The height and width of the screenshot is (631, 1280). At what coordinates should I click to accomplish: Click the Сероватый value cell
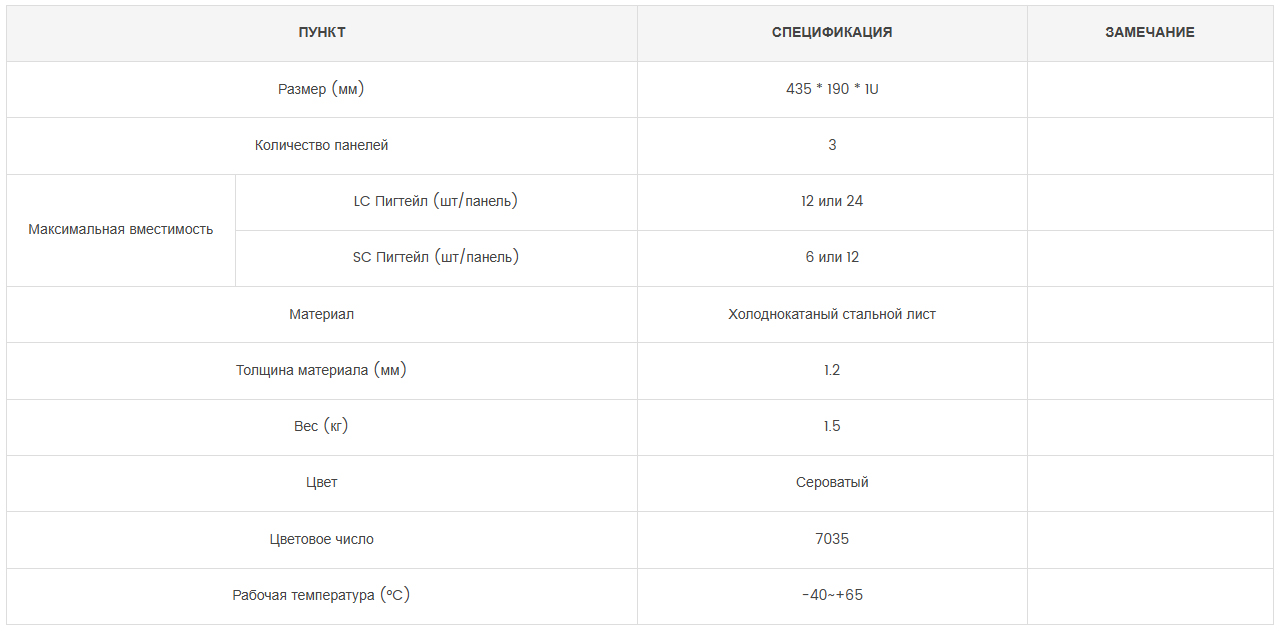pyautogui.click(x=832, y=482)
